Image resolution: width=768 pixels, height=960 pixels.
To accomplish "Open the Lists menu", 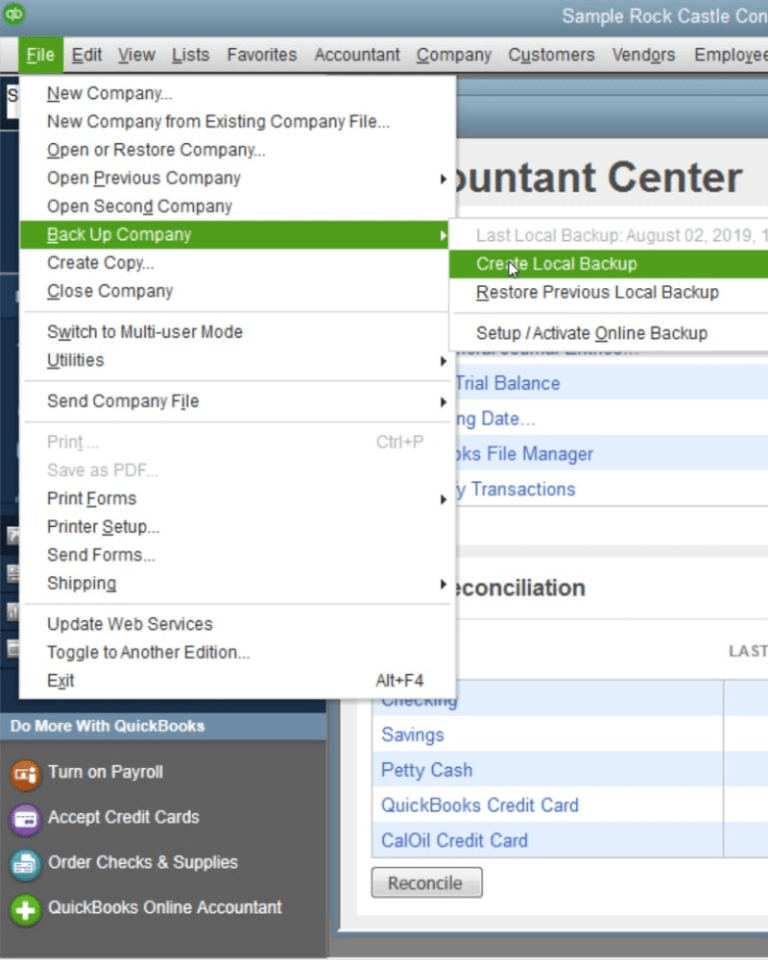I will [190, 55].
